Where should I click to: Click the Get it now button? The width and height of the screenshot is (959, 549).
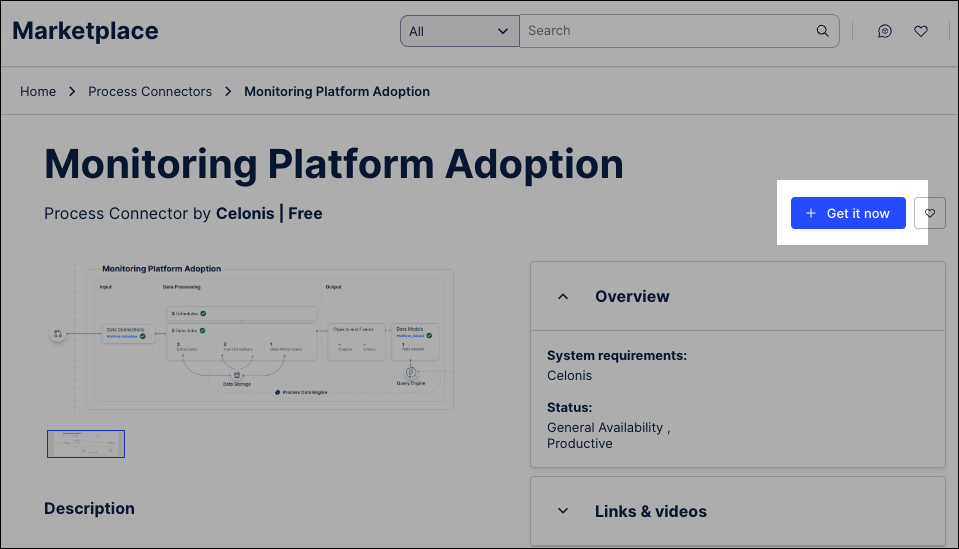tap(848, 213)
